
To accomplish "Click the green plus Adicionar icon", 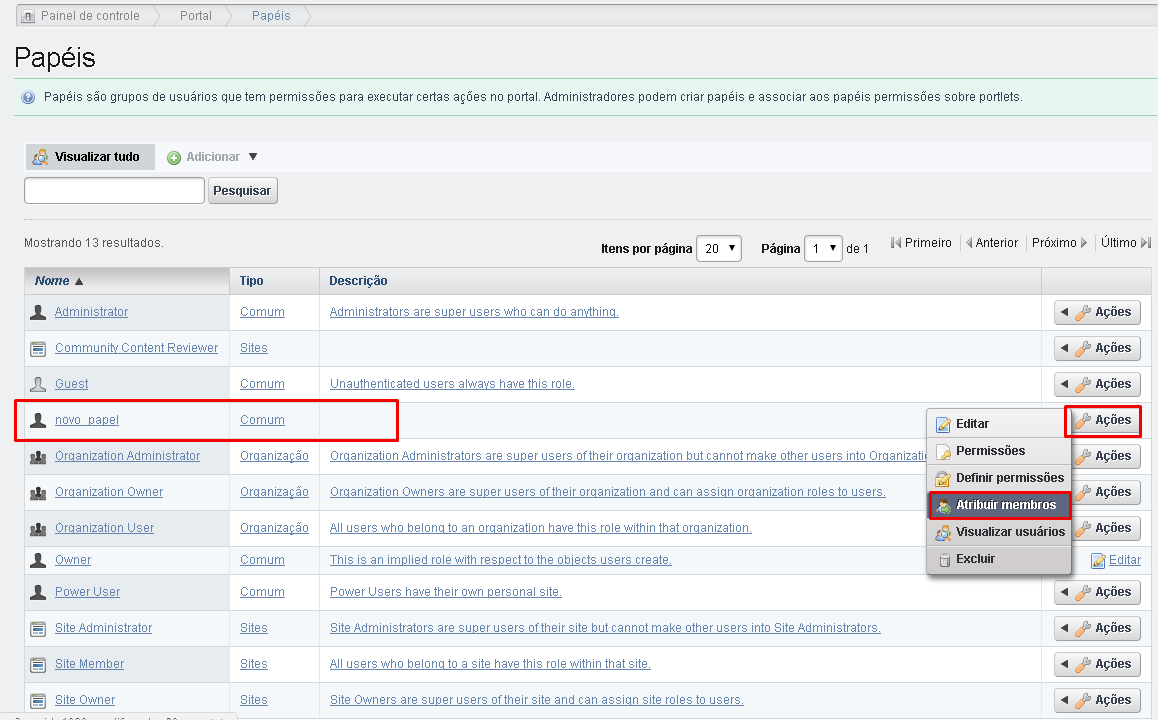I will pyautogui.click(x=174, y=158).
